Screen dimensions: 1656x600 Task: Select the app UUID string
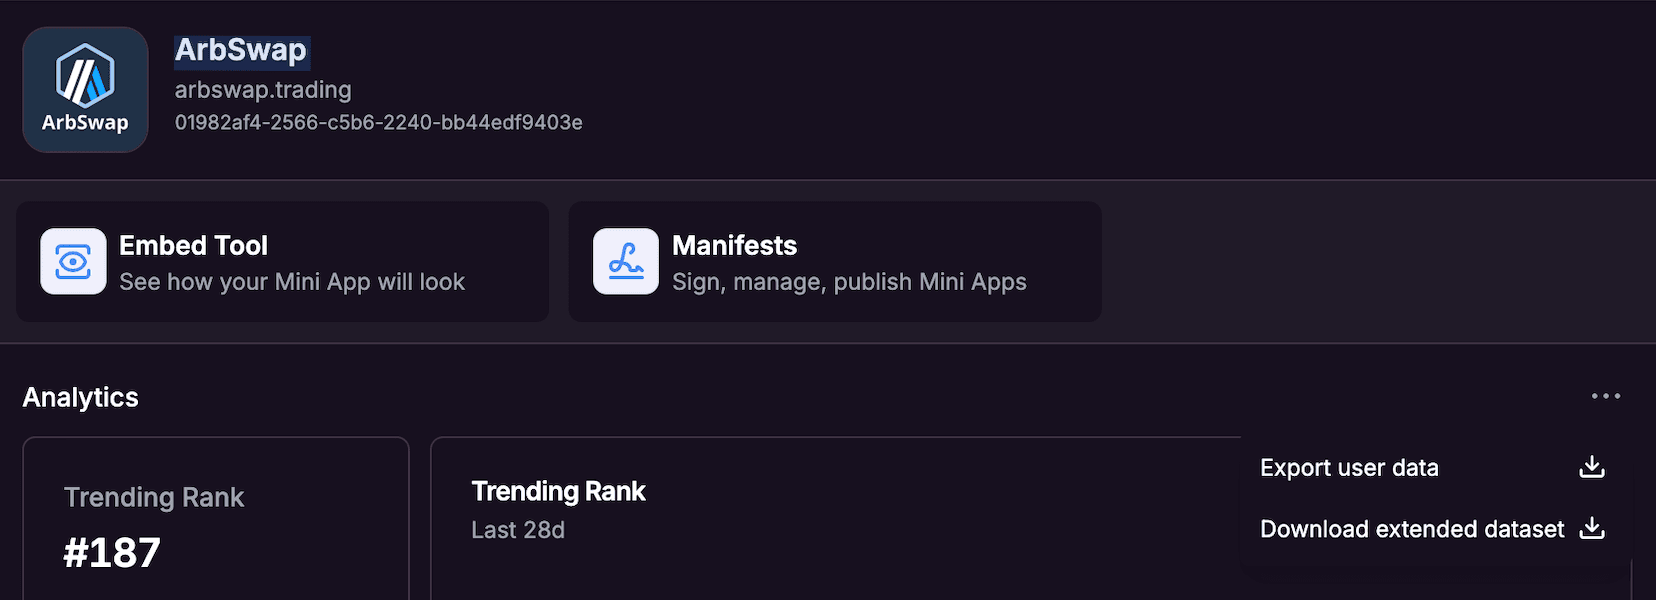tap(378, 122)
